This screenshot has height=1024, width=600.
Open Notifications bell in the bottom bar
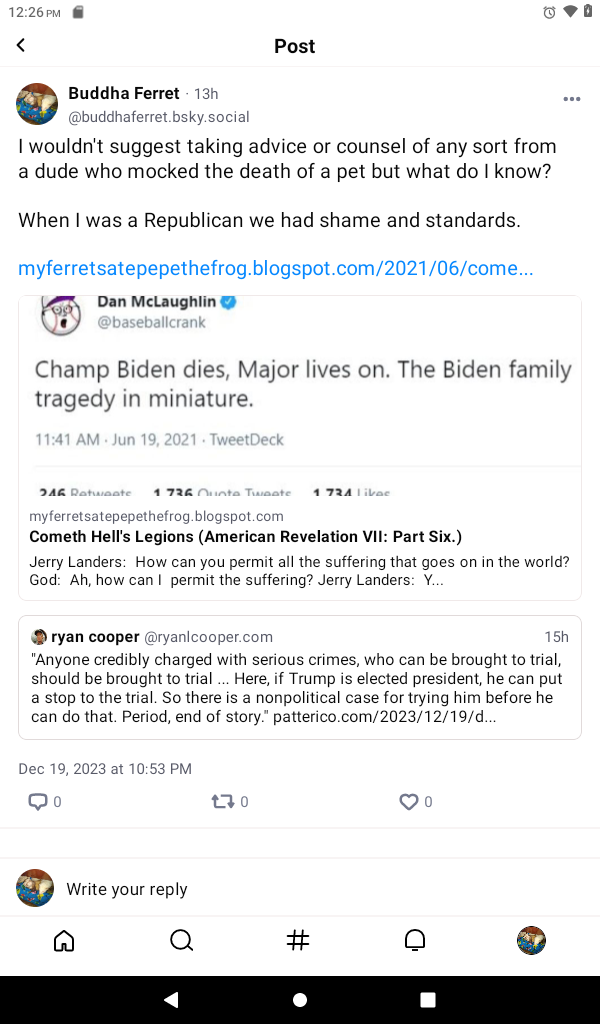414,940
